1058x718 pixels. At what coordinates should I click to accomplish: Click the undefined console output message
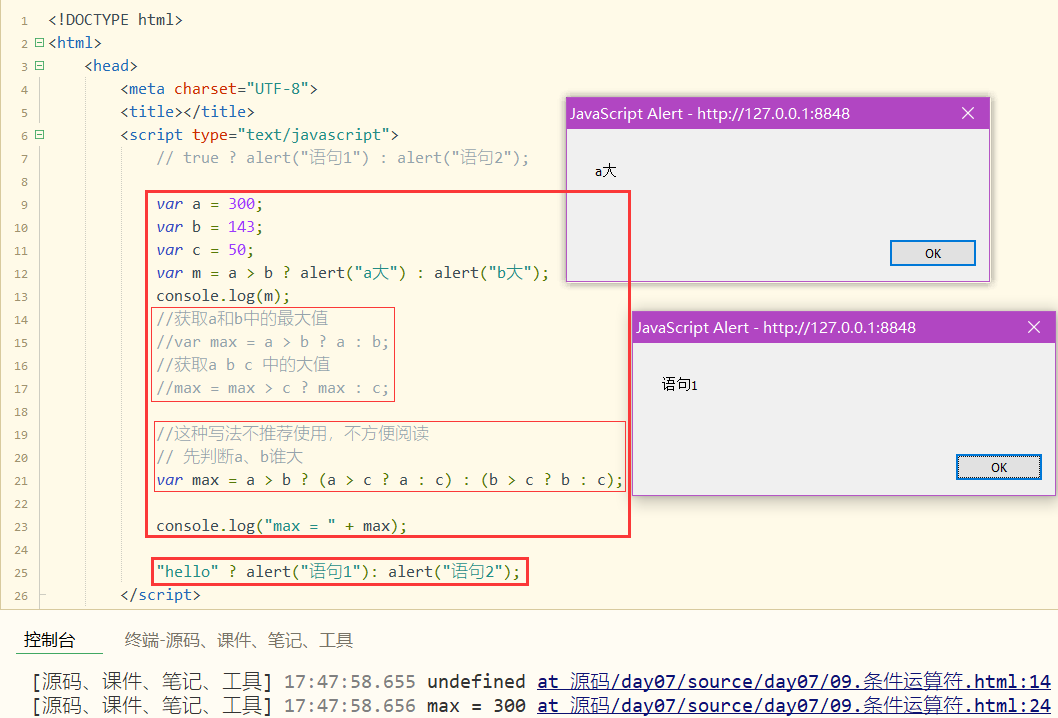[x=475, y=681]
